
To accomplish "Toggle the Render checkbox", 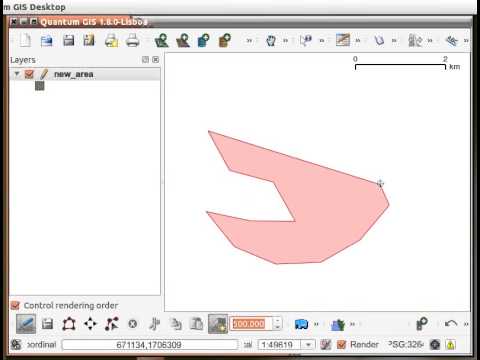I will [341, 344].
